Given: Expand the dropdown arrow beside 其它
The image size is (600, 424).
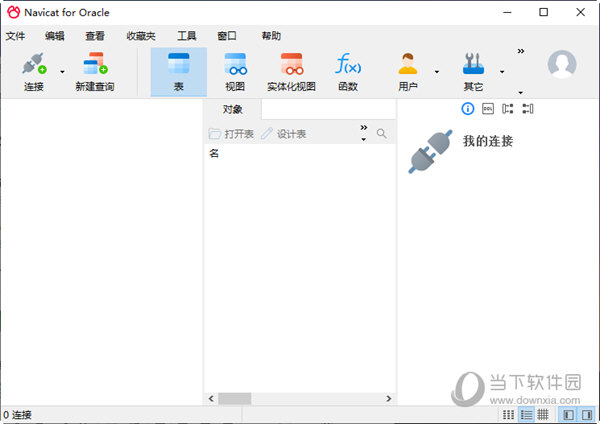Looking at the screenshot, I should (x=502, y=72).
